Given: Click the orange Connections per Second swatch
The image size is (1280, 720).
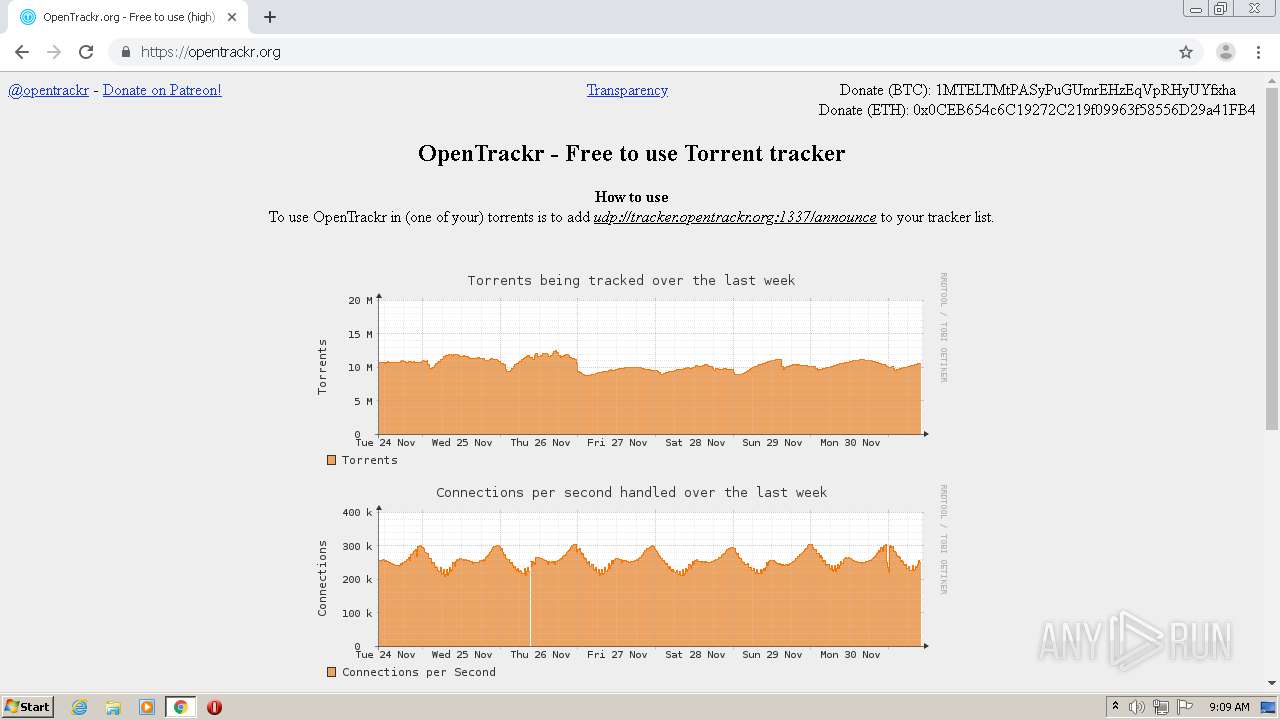Looking at the screenshot, I should [332, 672].
